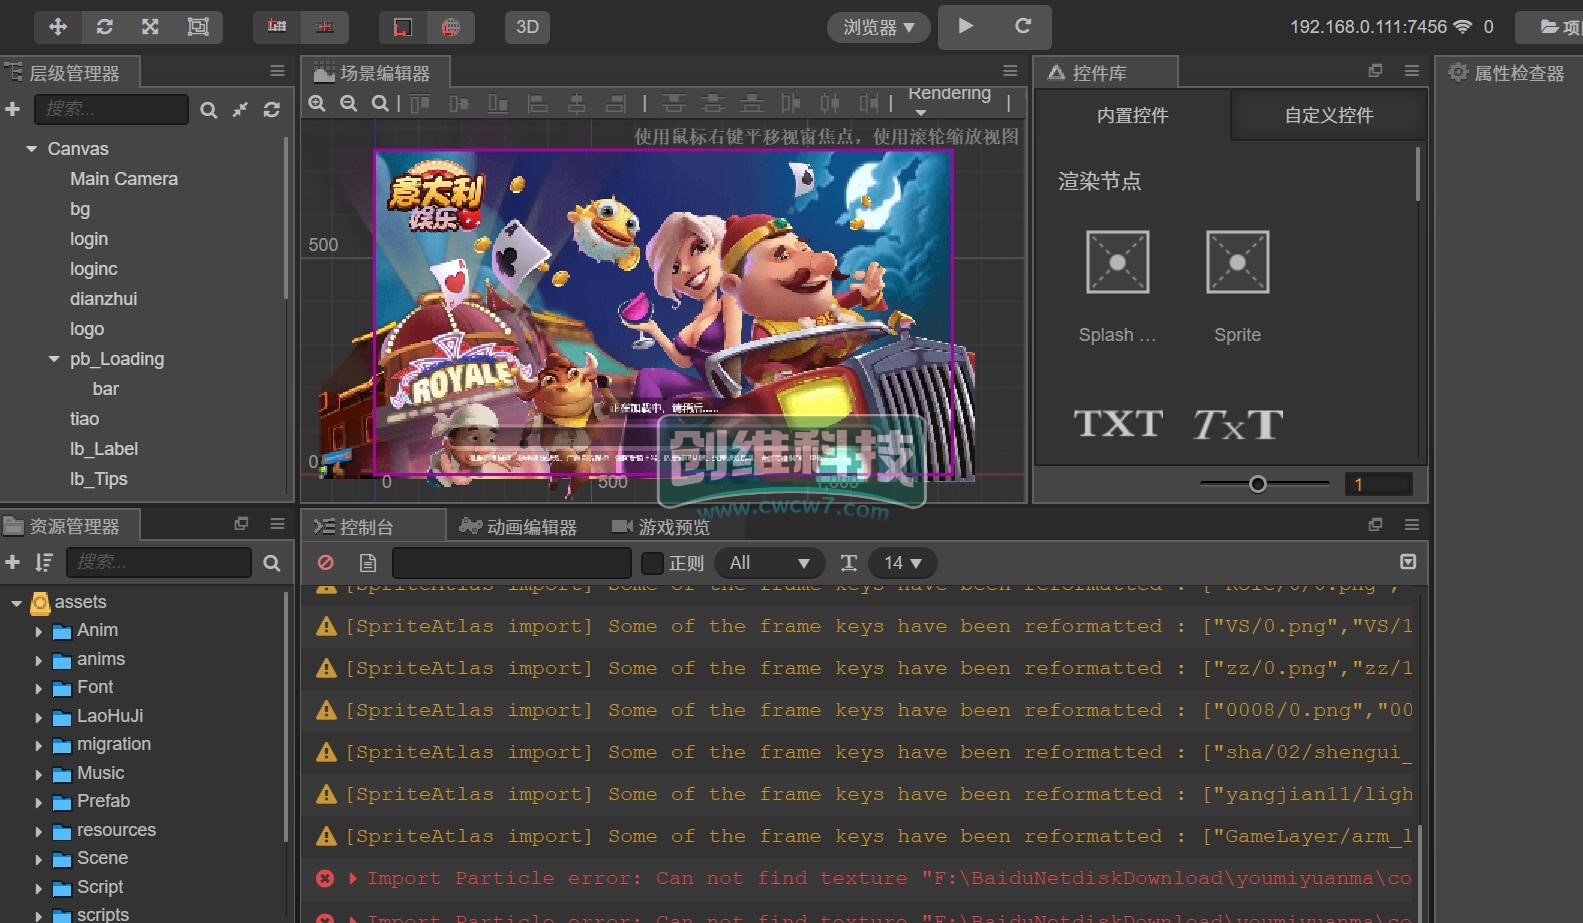Click the play preview button

click(966, 26)
